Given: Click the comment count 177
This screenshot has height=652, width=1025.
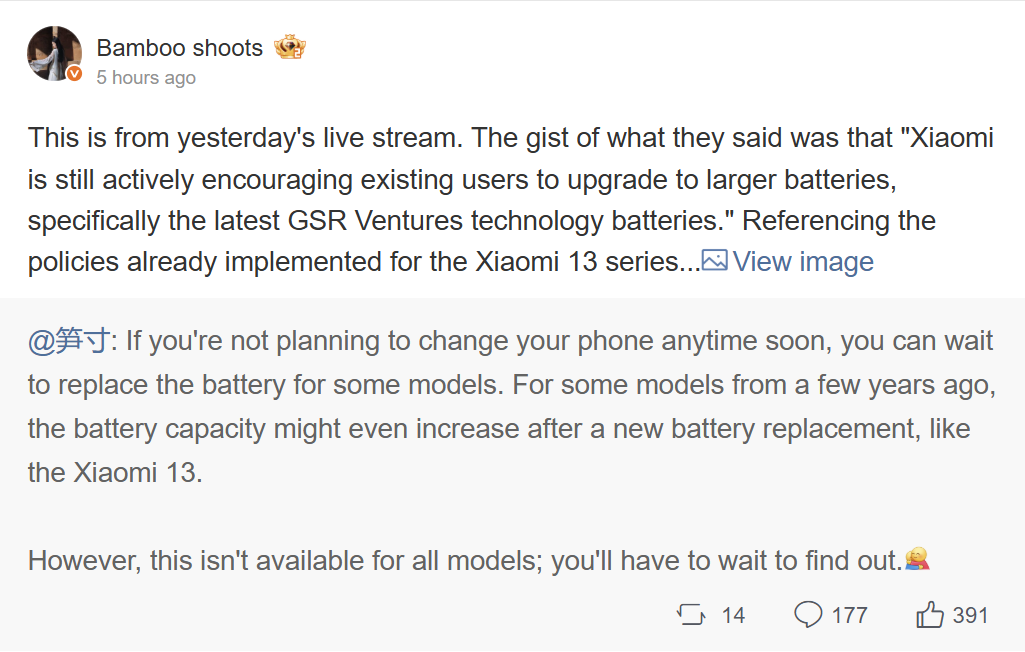Looking at the screenshot, I should [849, 615].
